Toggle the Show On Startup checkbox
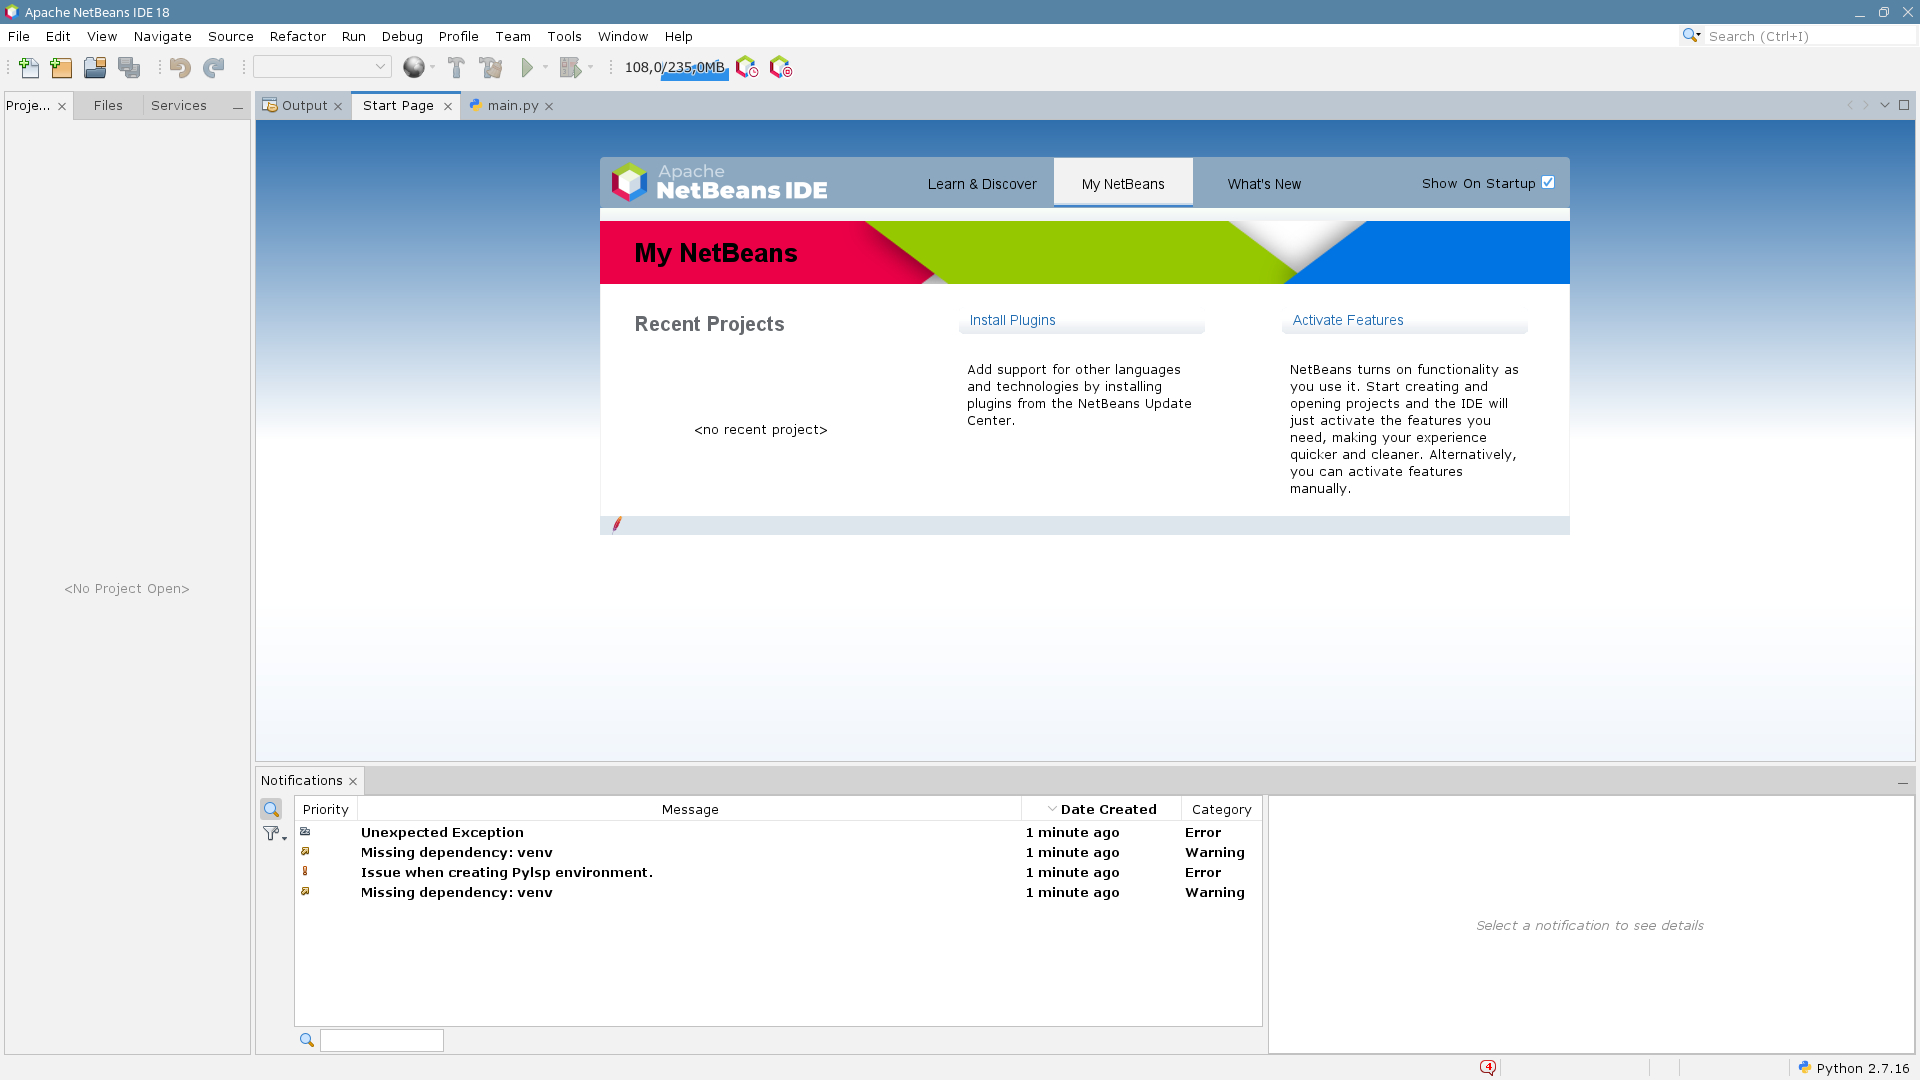 pos(1548,183)
